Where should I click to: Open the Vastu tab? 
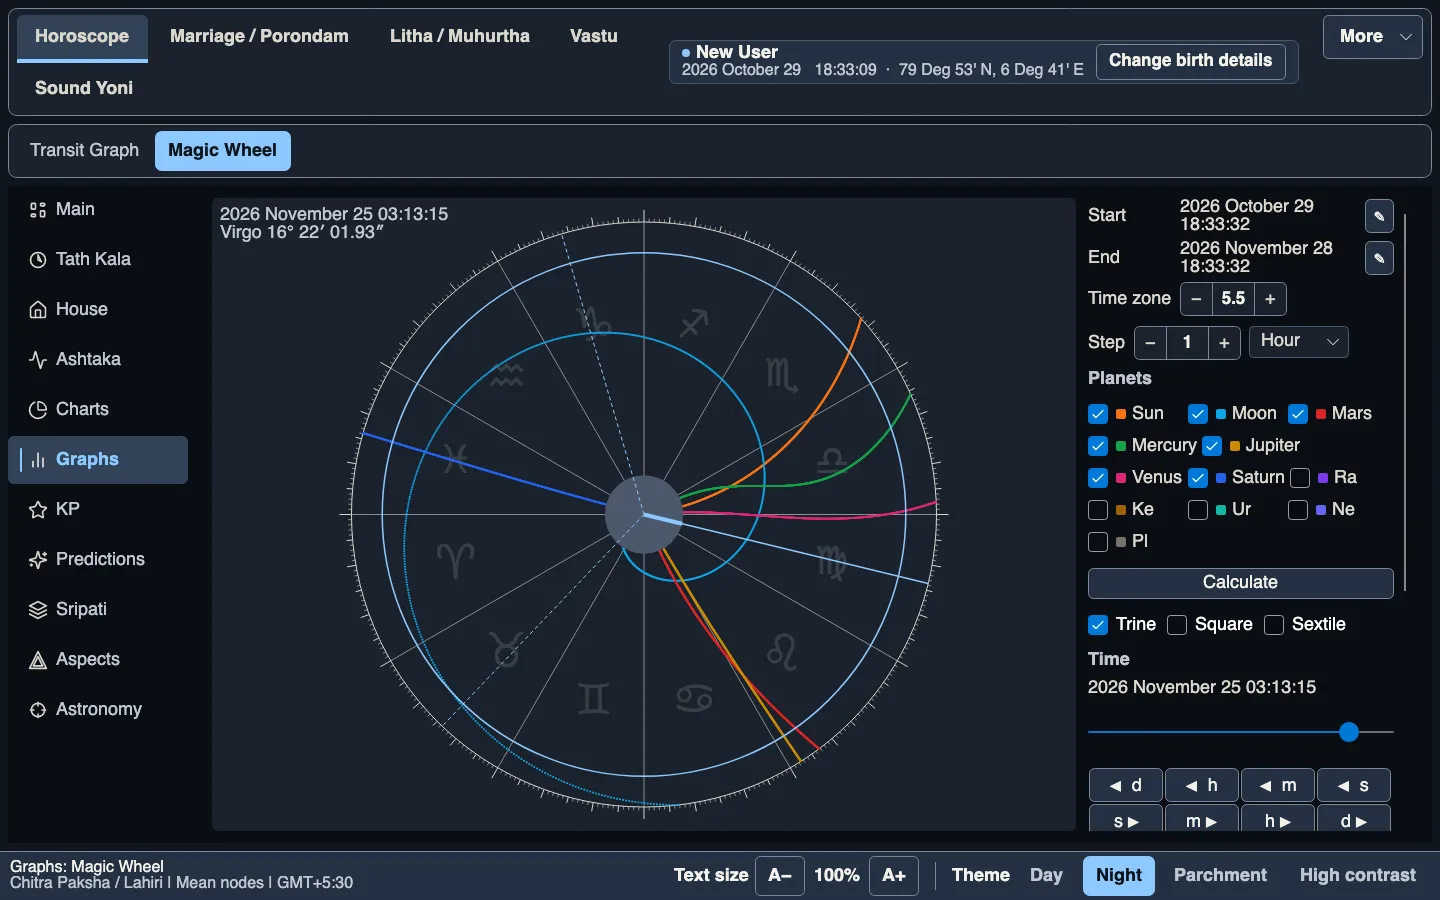(x=594, y=37)
